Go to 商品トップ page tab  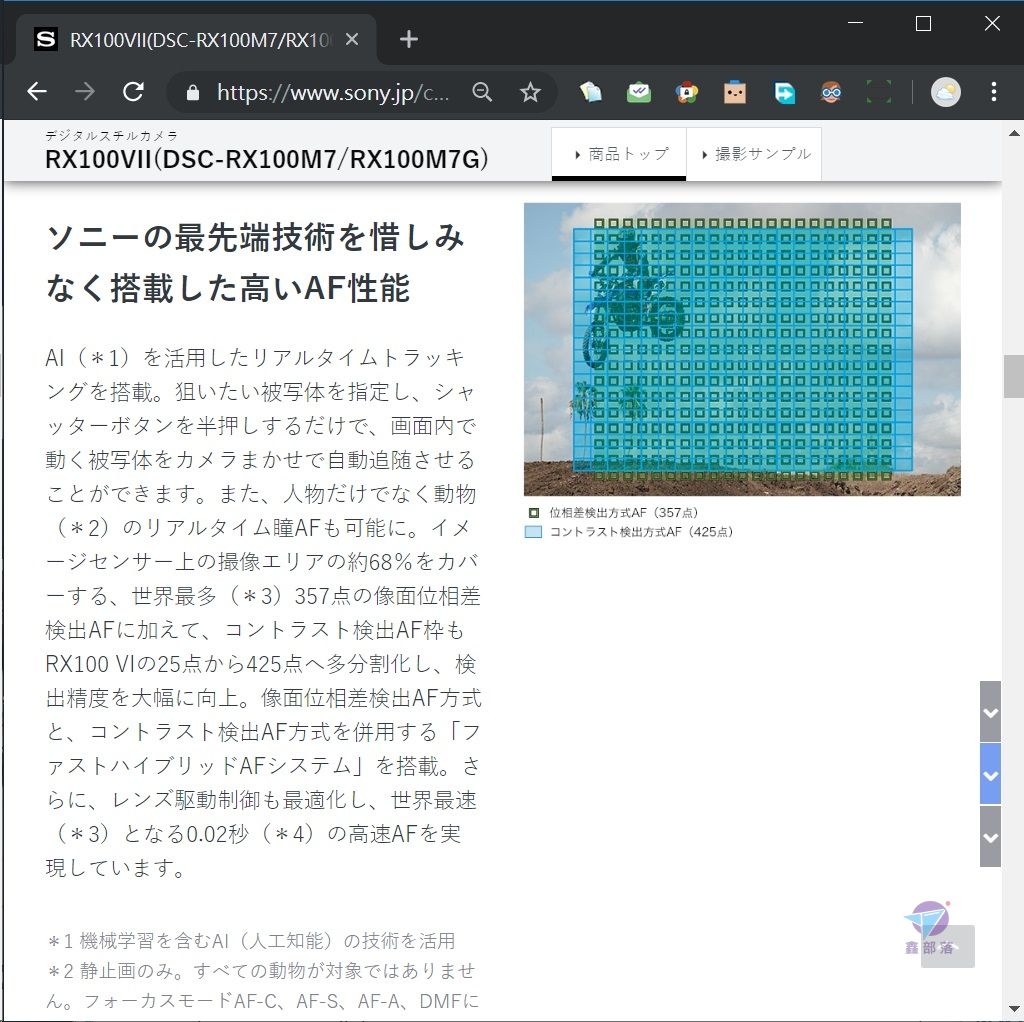tap(619, 154)
